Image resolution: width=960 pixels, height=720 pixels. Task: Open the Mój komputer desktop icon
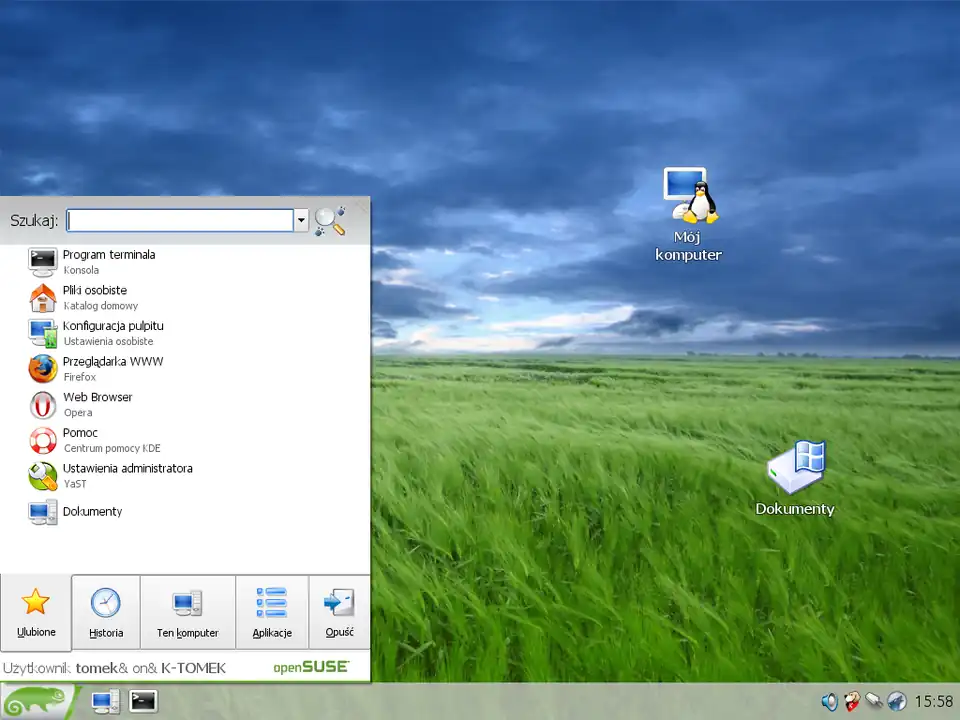tap(689, 198)
